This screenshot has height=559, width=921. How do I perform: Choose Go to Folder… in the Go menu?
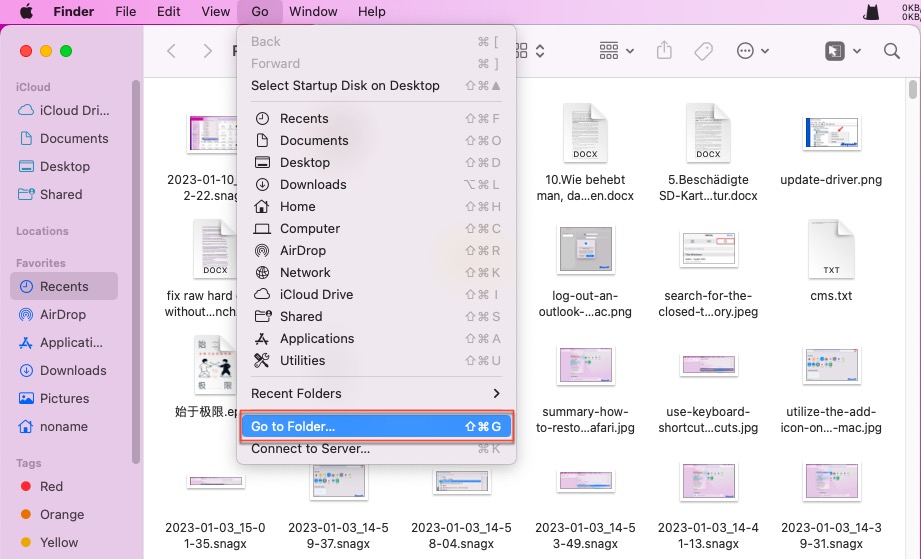tap(376, 426)
